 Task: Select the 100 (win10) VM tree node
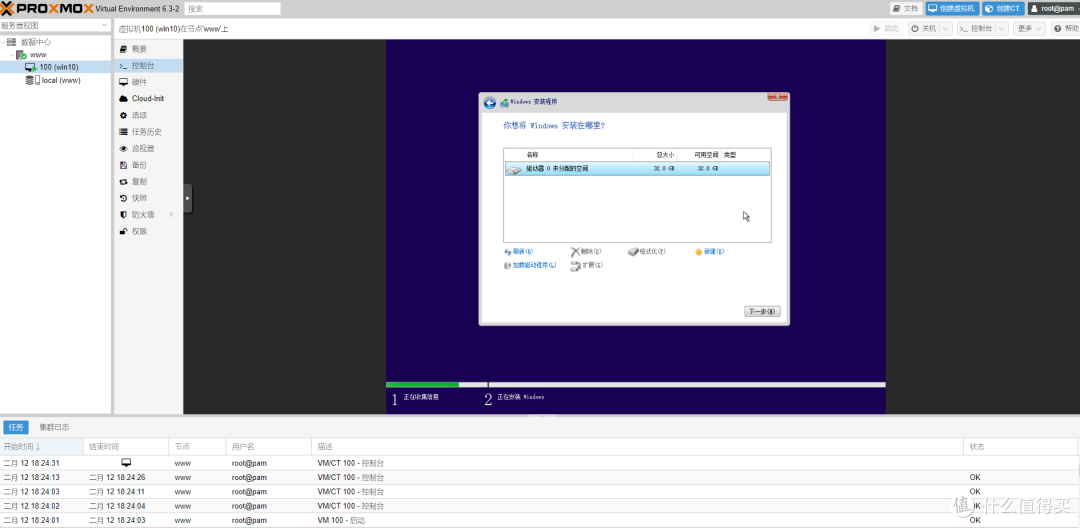pos(58,67)
